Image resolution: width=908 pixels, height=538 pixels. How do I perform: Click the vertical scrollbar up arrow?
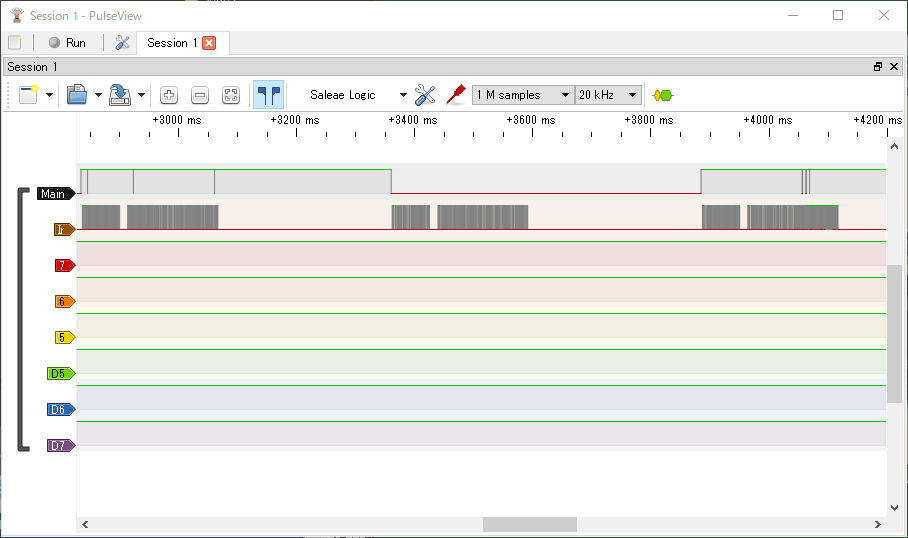(894, 146)
